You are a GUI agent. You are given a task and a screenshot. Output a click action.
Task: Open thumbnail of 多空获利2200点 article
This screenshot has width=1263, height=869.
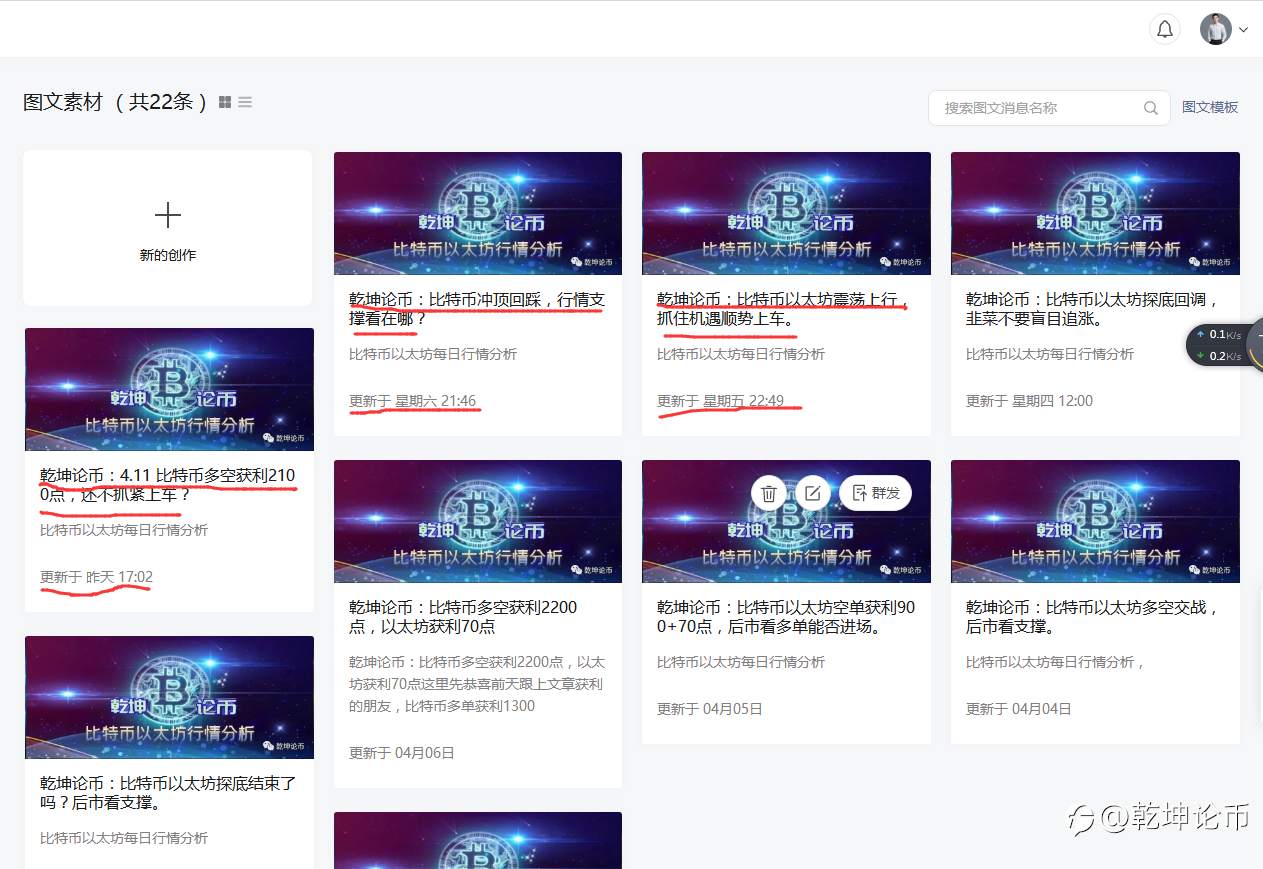tap(478, 521)
